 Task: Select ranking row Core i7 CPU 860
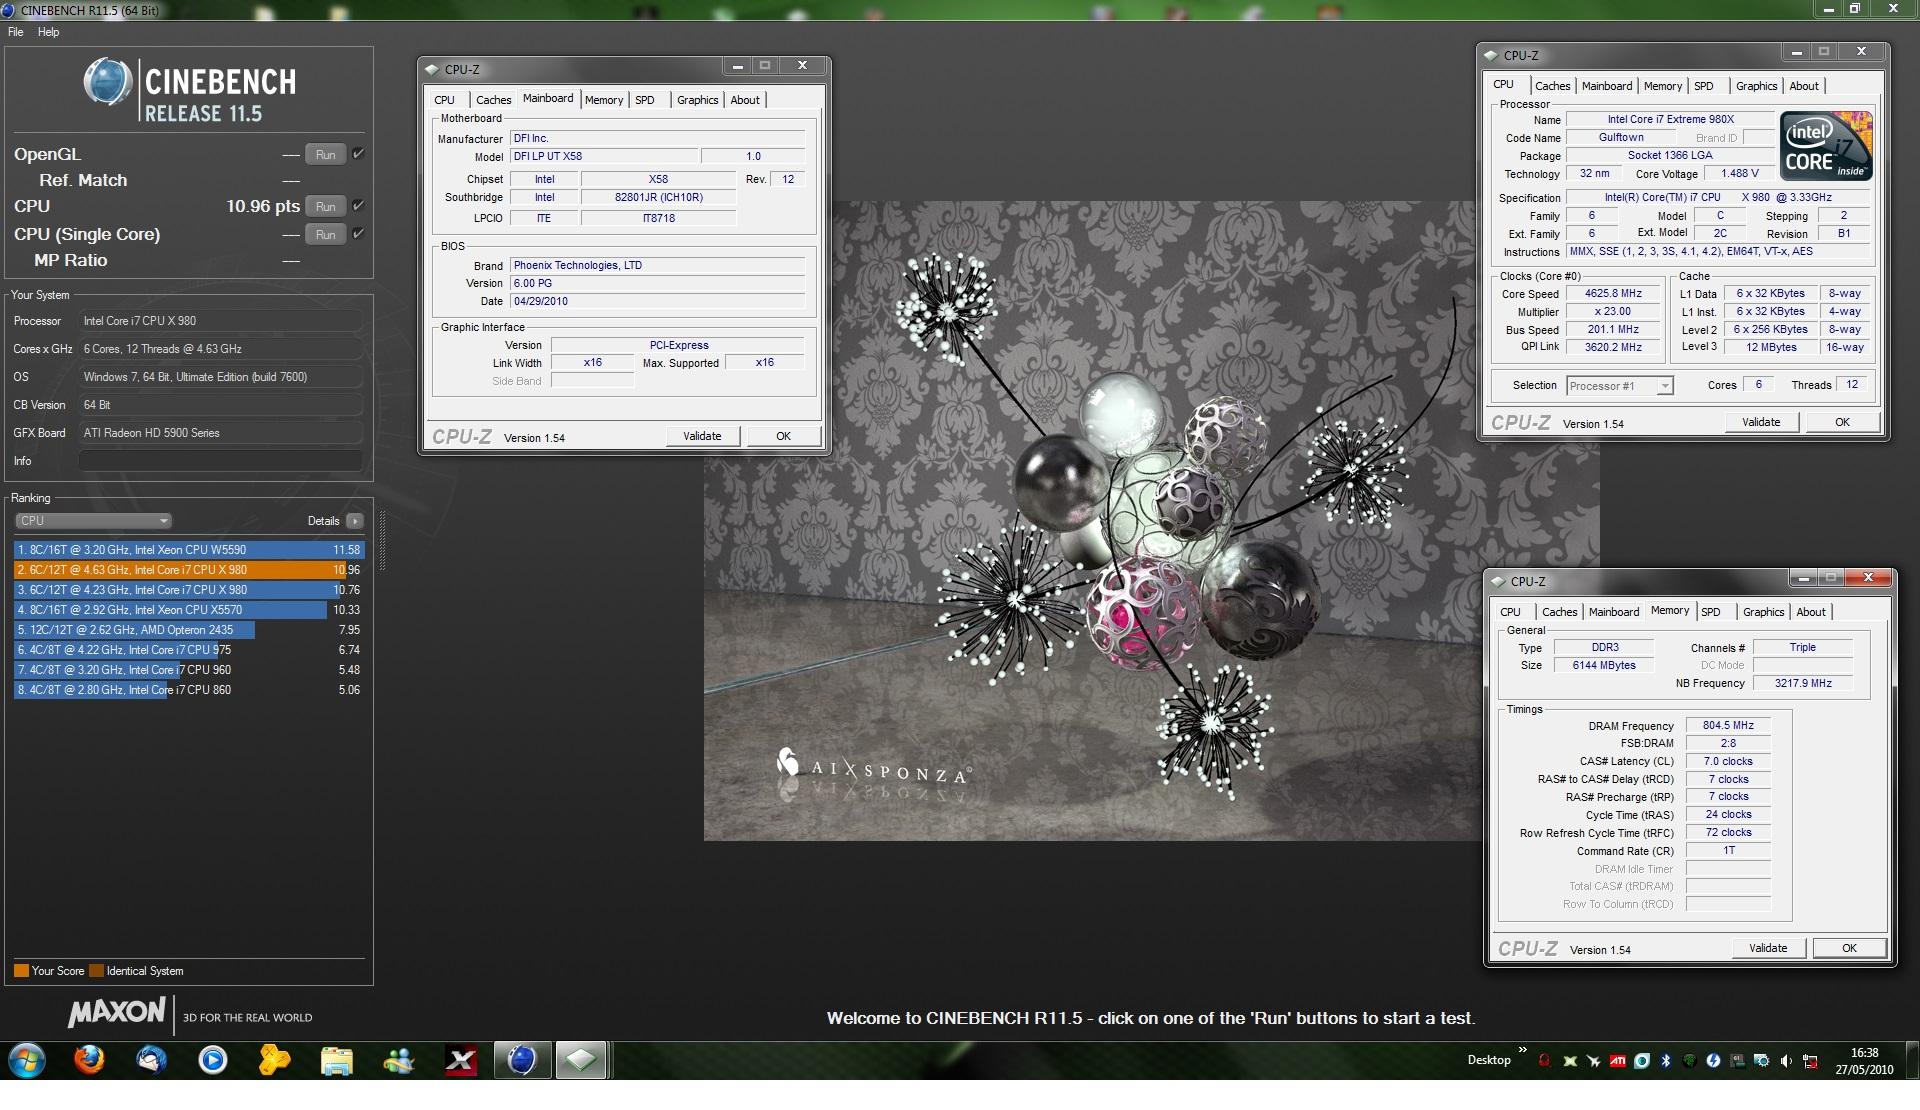click(189, 690)
